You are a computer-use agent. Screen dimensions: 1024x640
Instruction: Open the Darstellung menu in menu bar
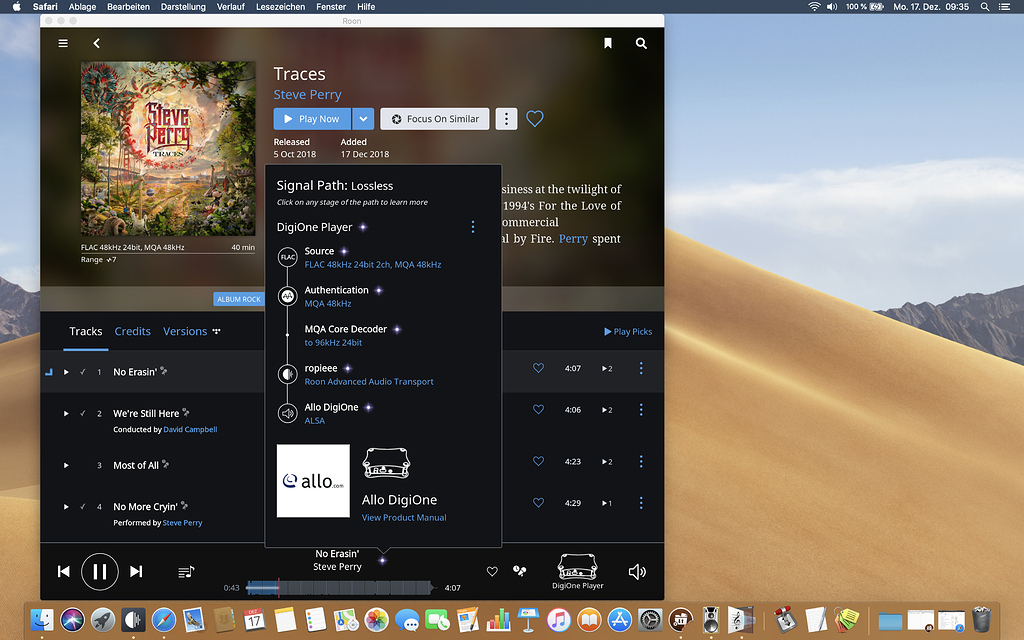(x=183, y=6)
